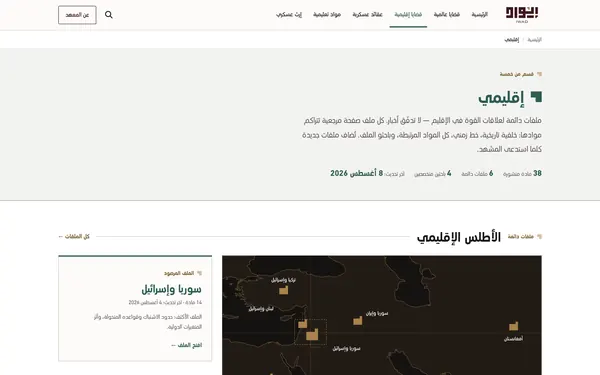
Task: Click the تركيا وإسرائيل map label
Action: pyautogui.click(x=284, y=280)
